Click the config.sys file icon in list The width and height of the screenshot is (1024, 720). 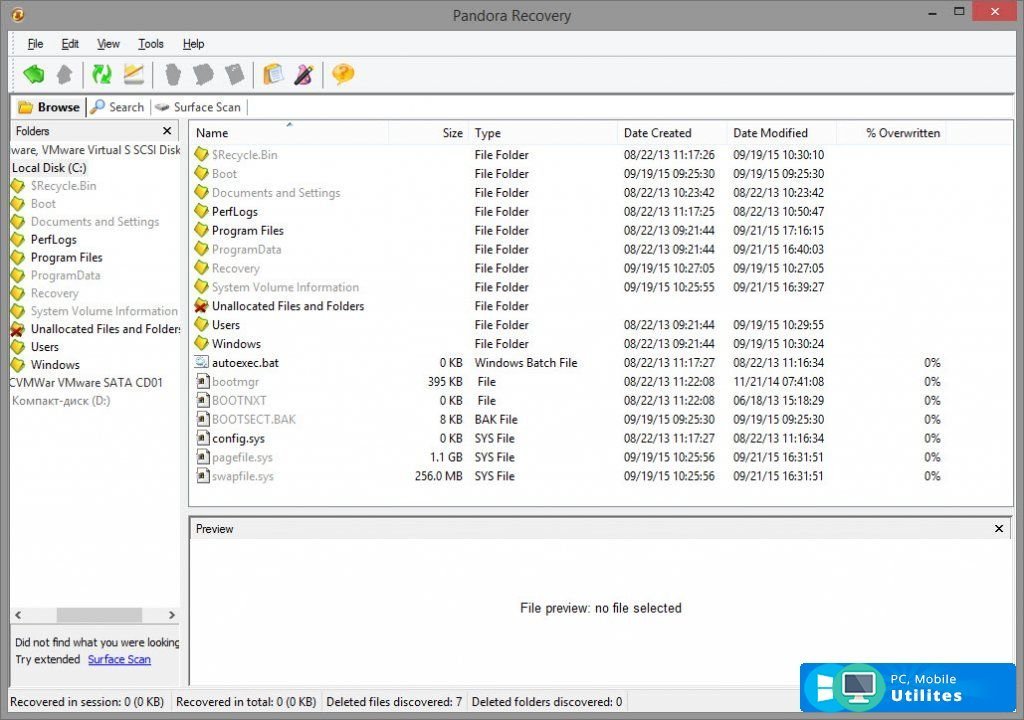pyautogui.click(x=202, y=438)
